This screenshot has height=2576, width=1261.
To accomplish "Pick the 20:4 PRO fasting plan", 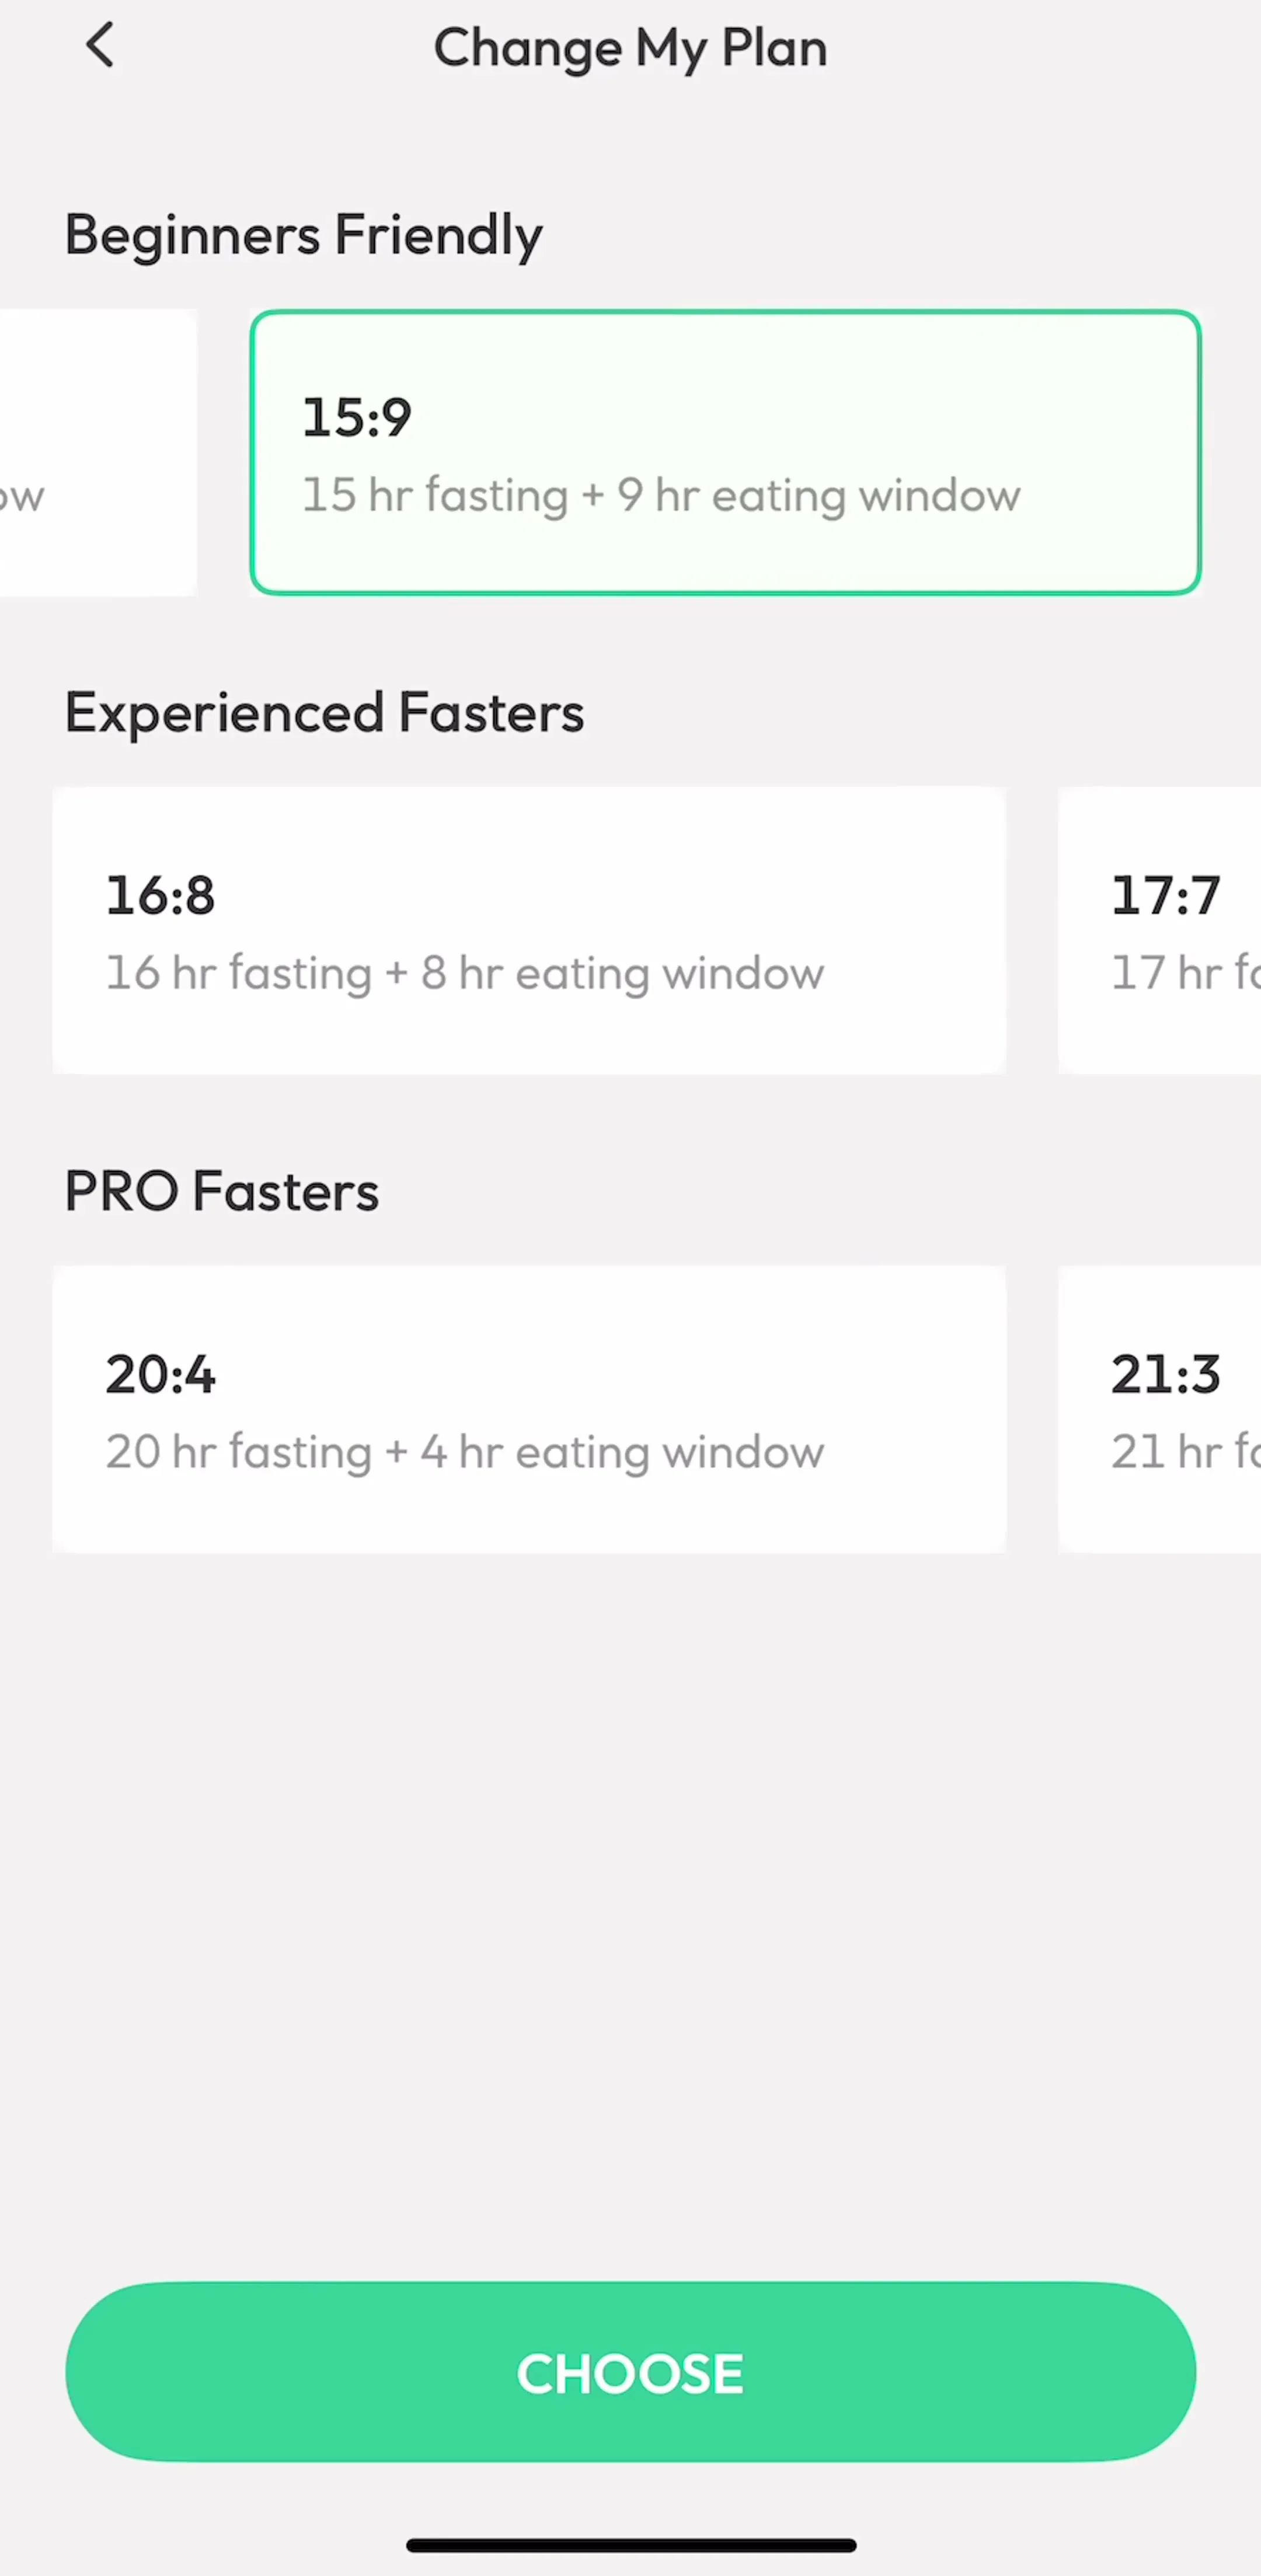I will 529,1409.
